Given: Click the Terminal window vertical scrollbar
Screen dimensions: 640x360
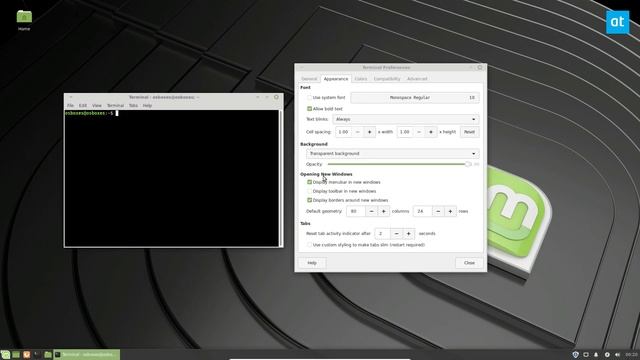Looking at the screenshot, I should 280,178.
